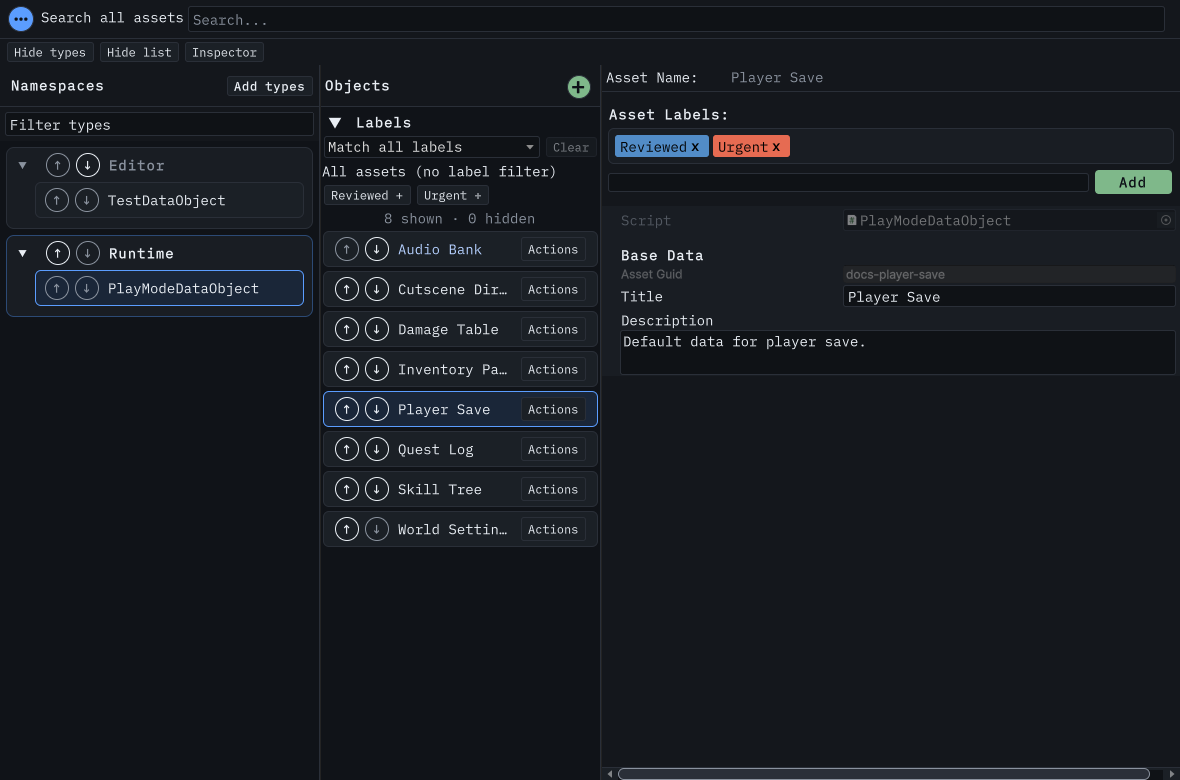Move Quest Log up arrow

click(347, 449)
